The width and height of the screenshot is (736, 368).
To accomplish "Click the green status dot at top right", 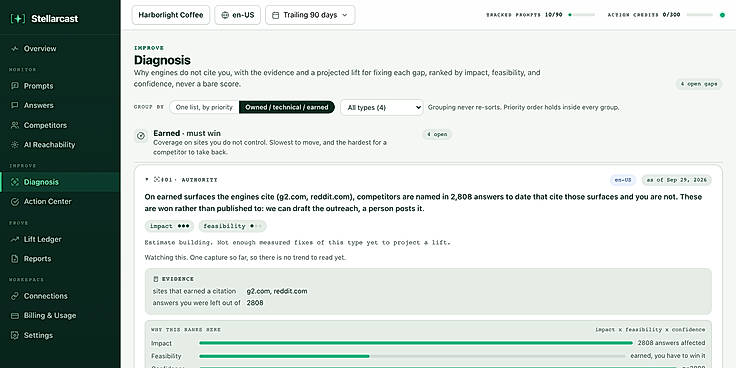I will coord(722,15).
